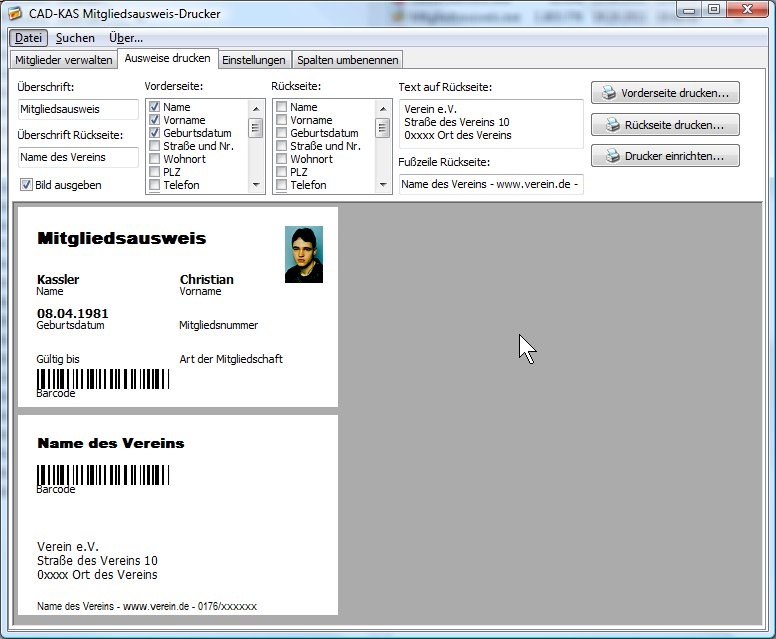Enable Wohnort in the Rückseite list

click(x=282, y=159)
